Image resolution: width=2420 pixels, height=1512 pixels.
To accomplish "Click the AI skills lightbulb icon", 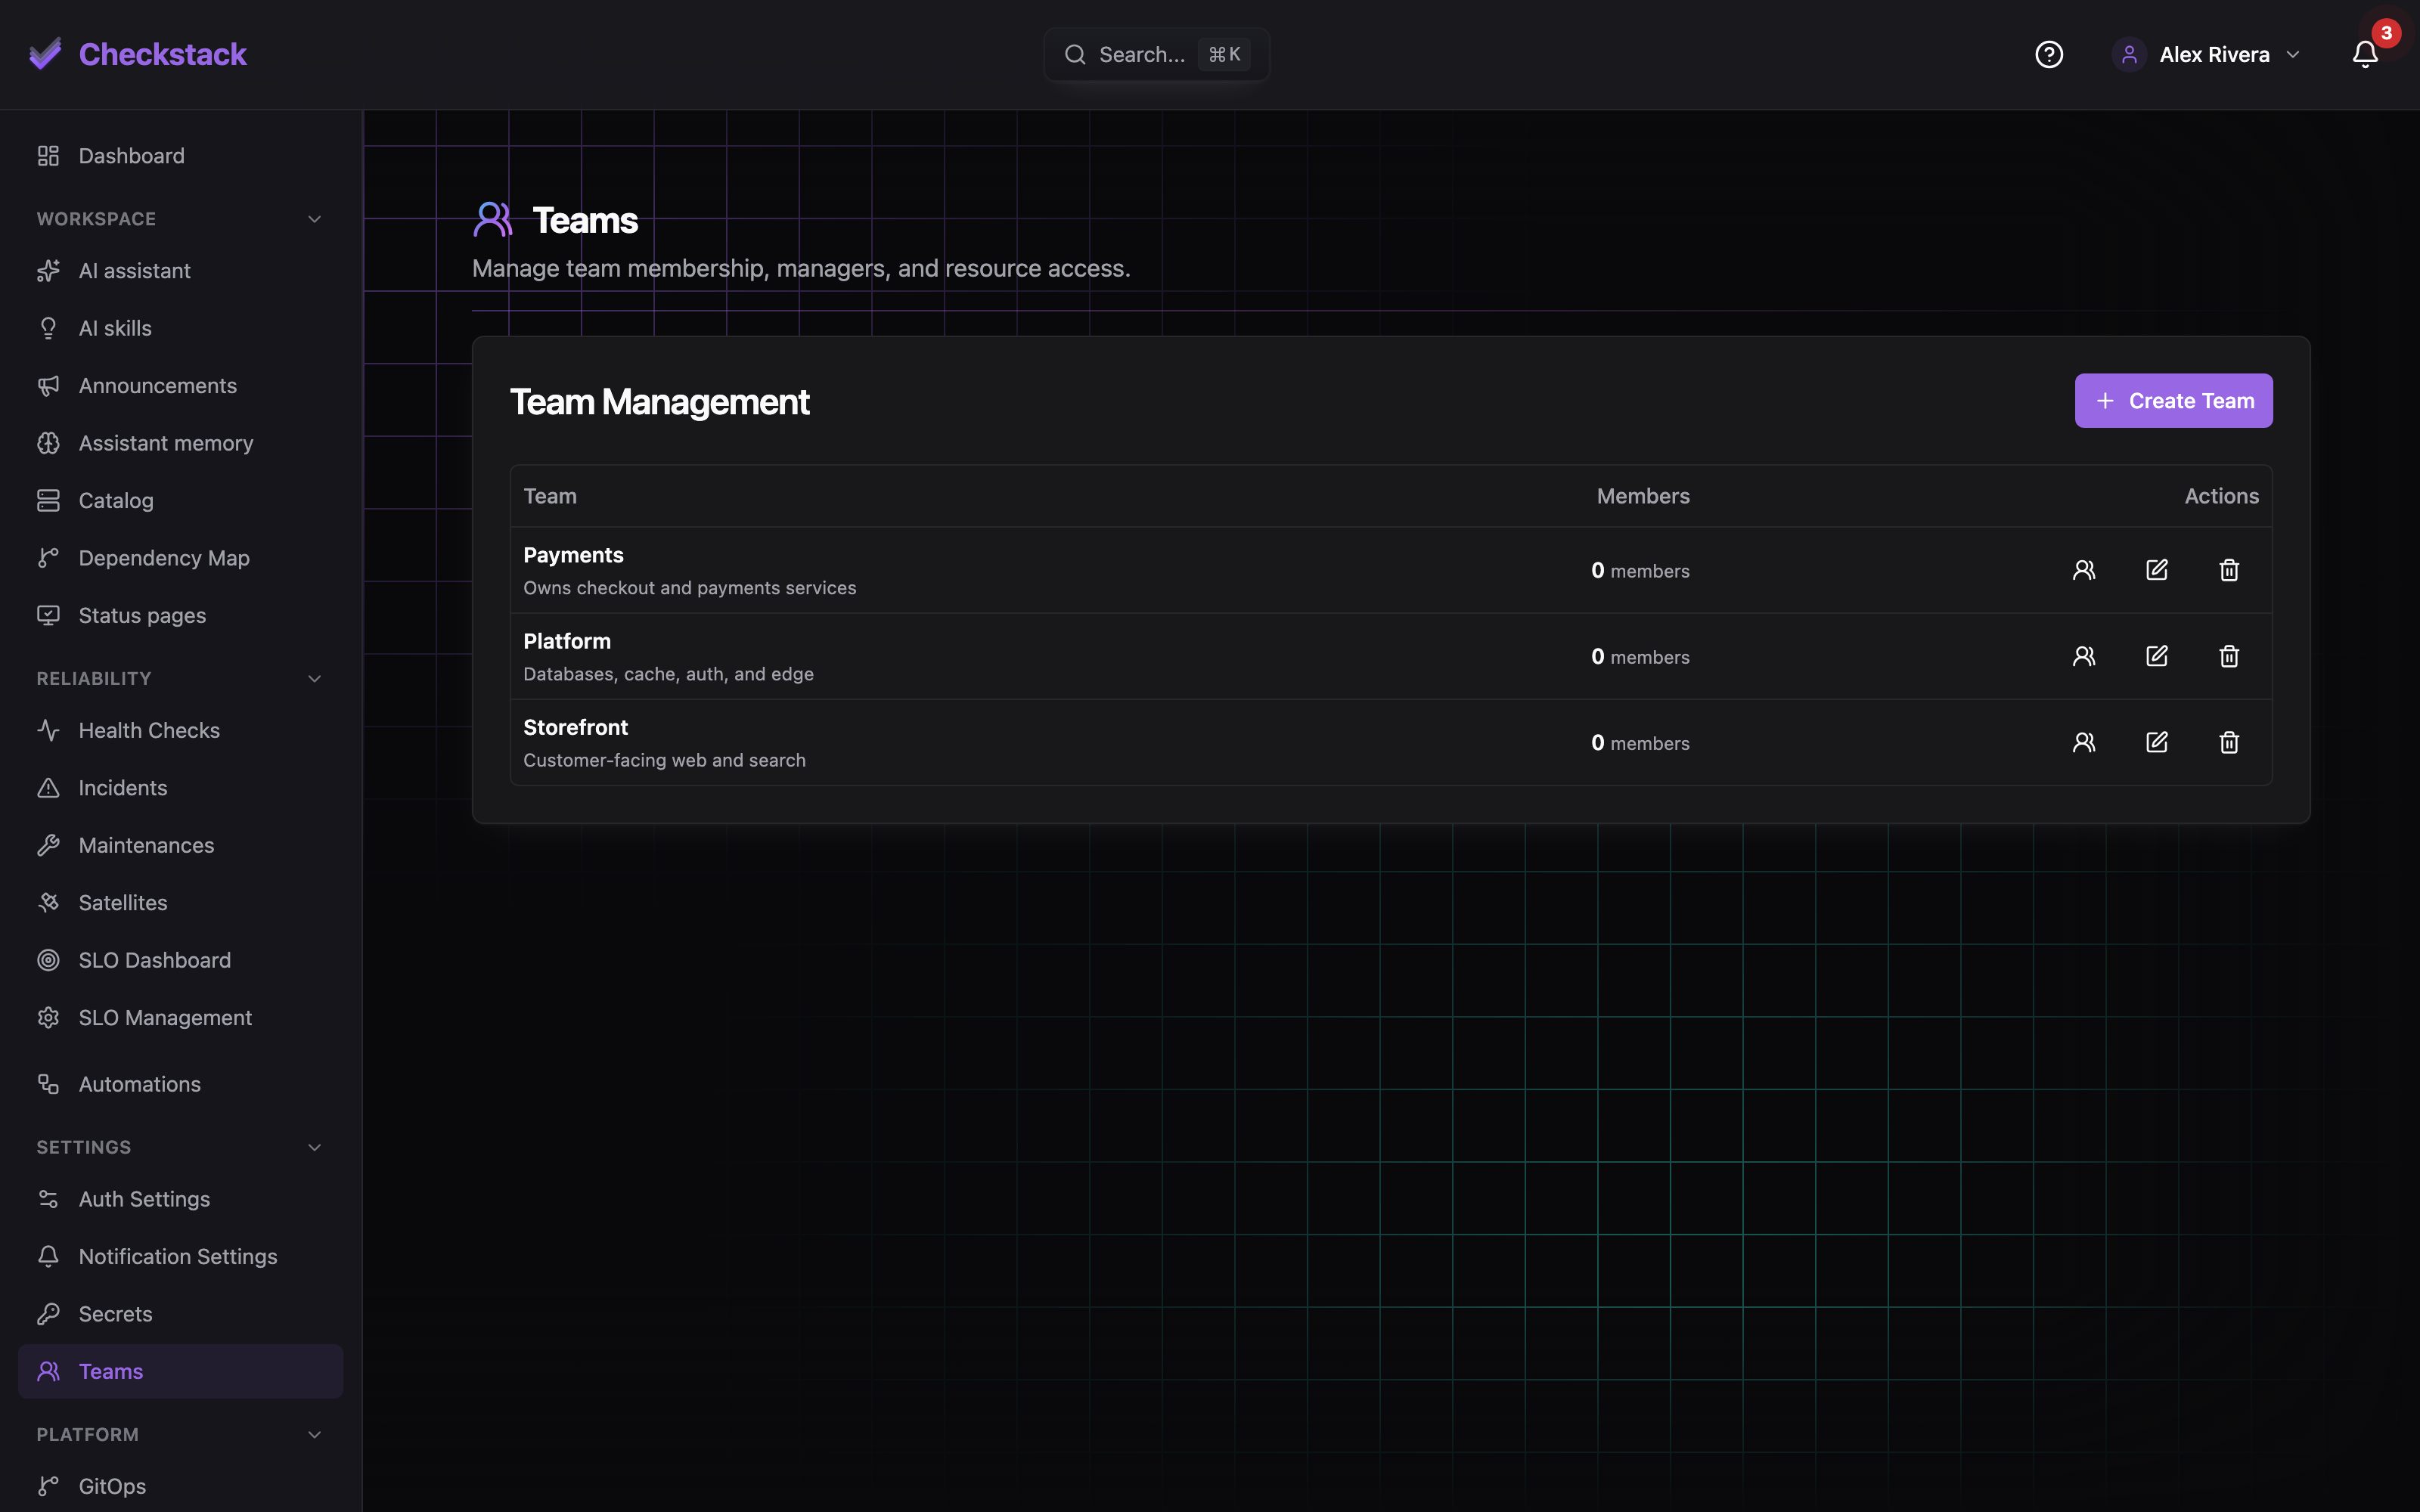I will pos(48,328).
